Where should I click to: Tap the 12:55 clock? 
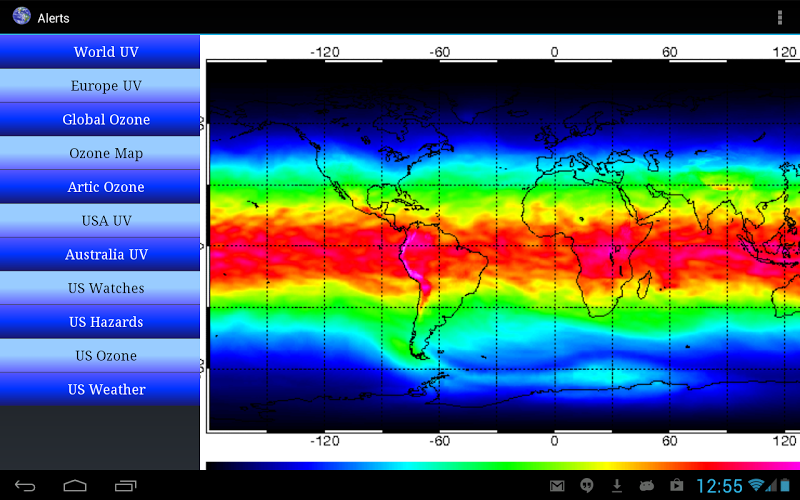point(719,486)
